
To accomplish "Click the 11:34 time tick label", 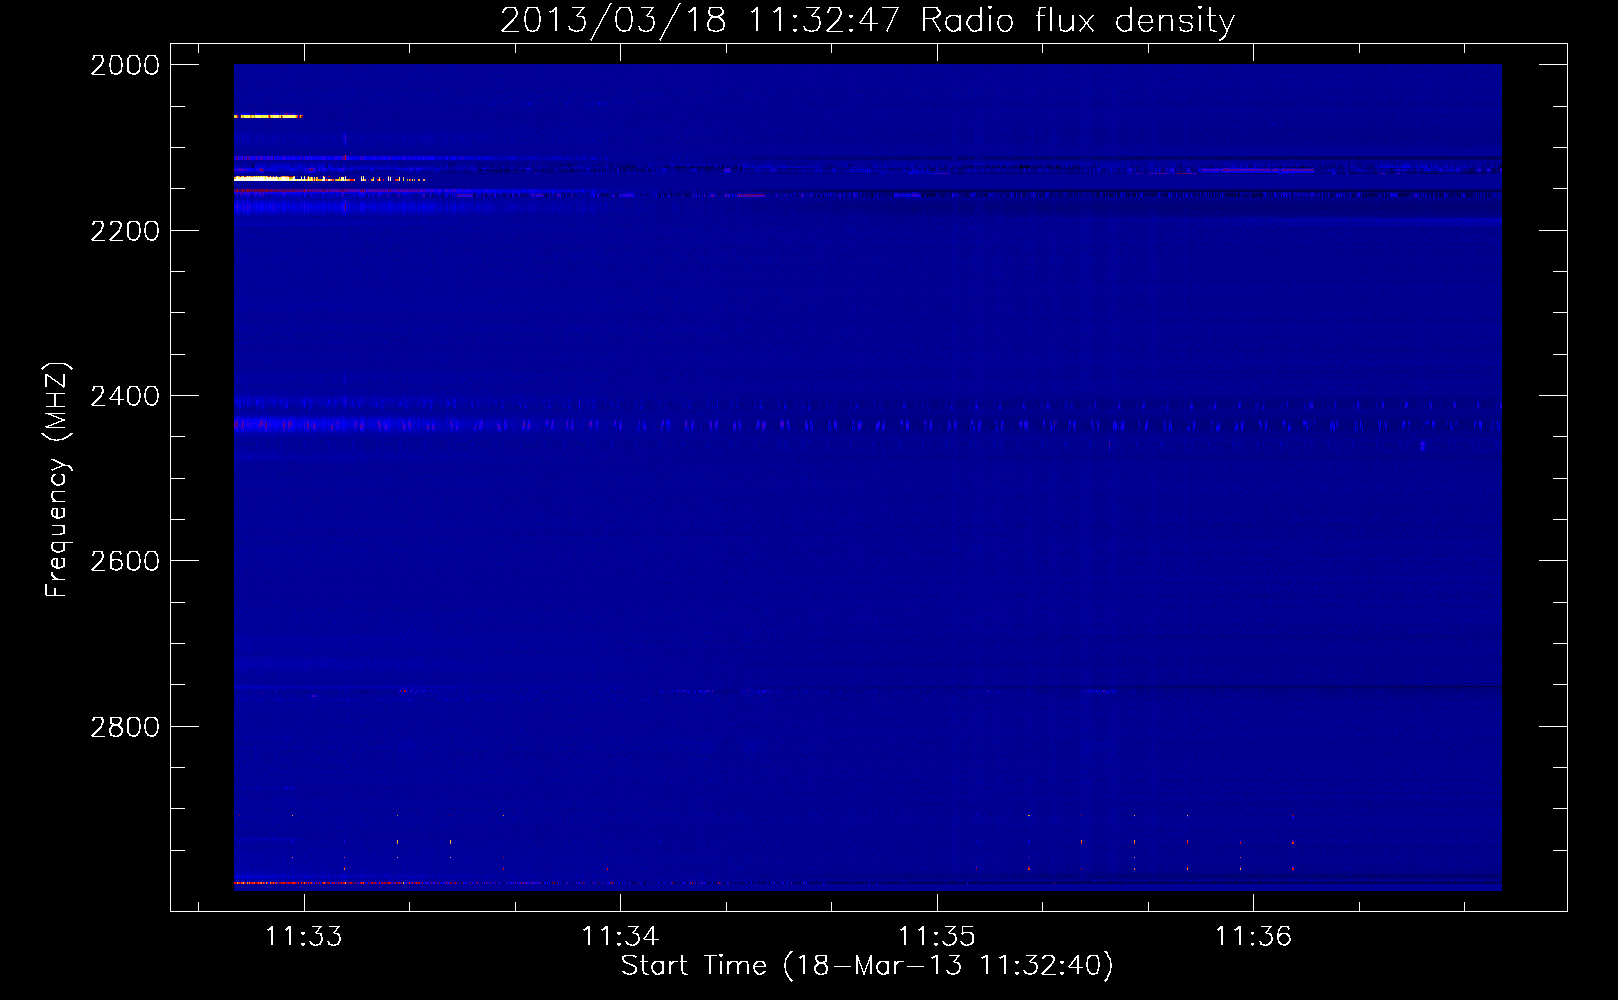I will pyautogui.click(x=620, y=936).
